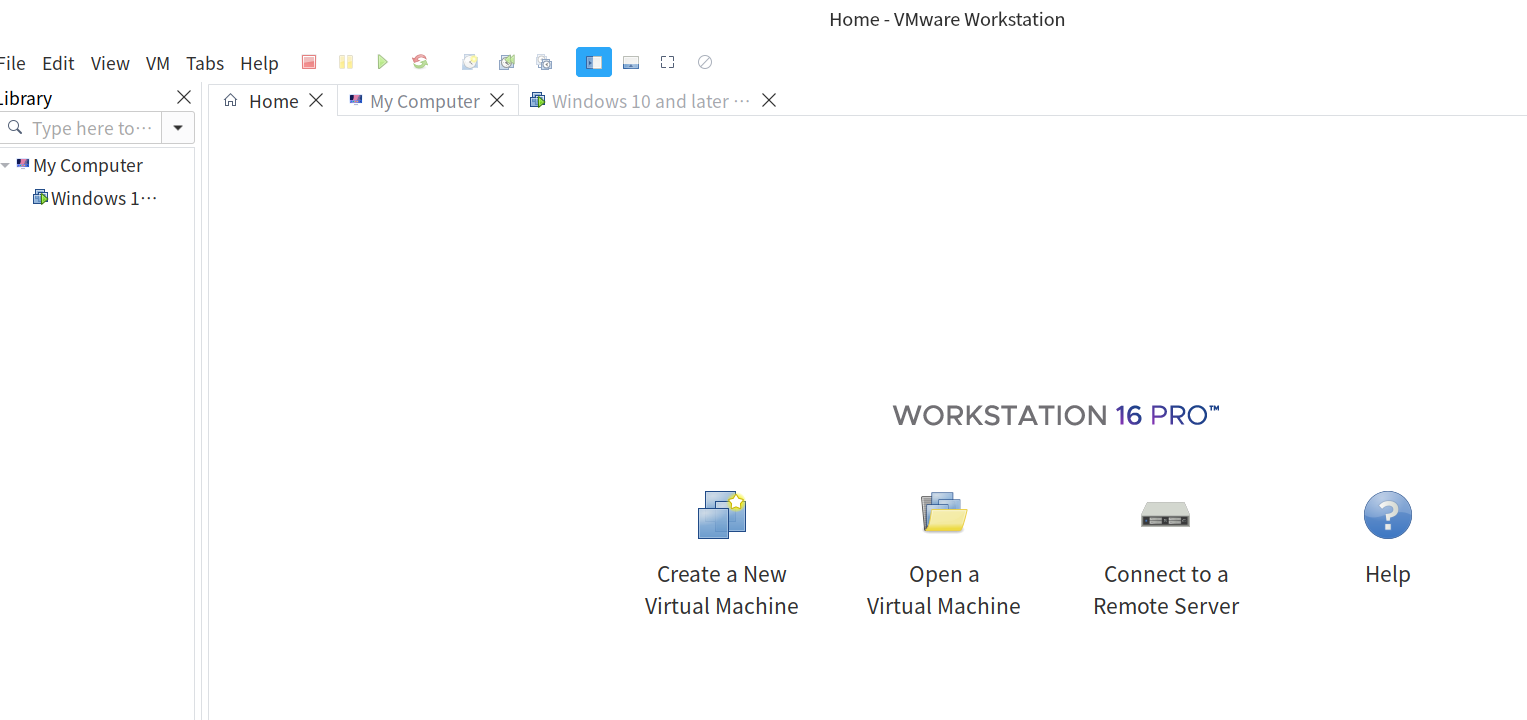1527x720 pixels.
Task: Click the Help label on home page
Action: (1388, 574)
